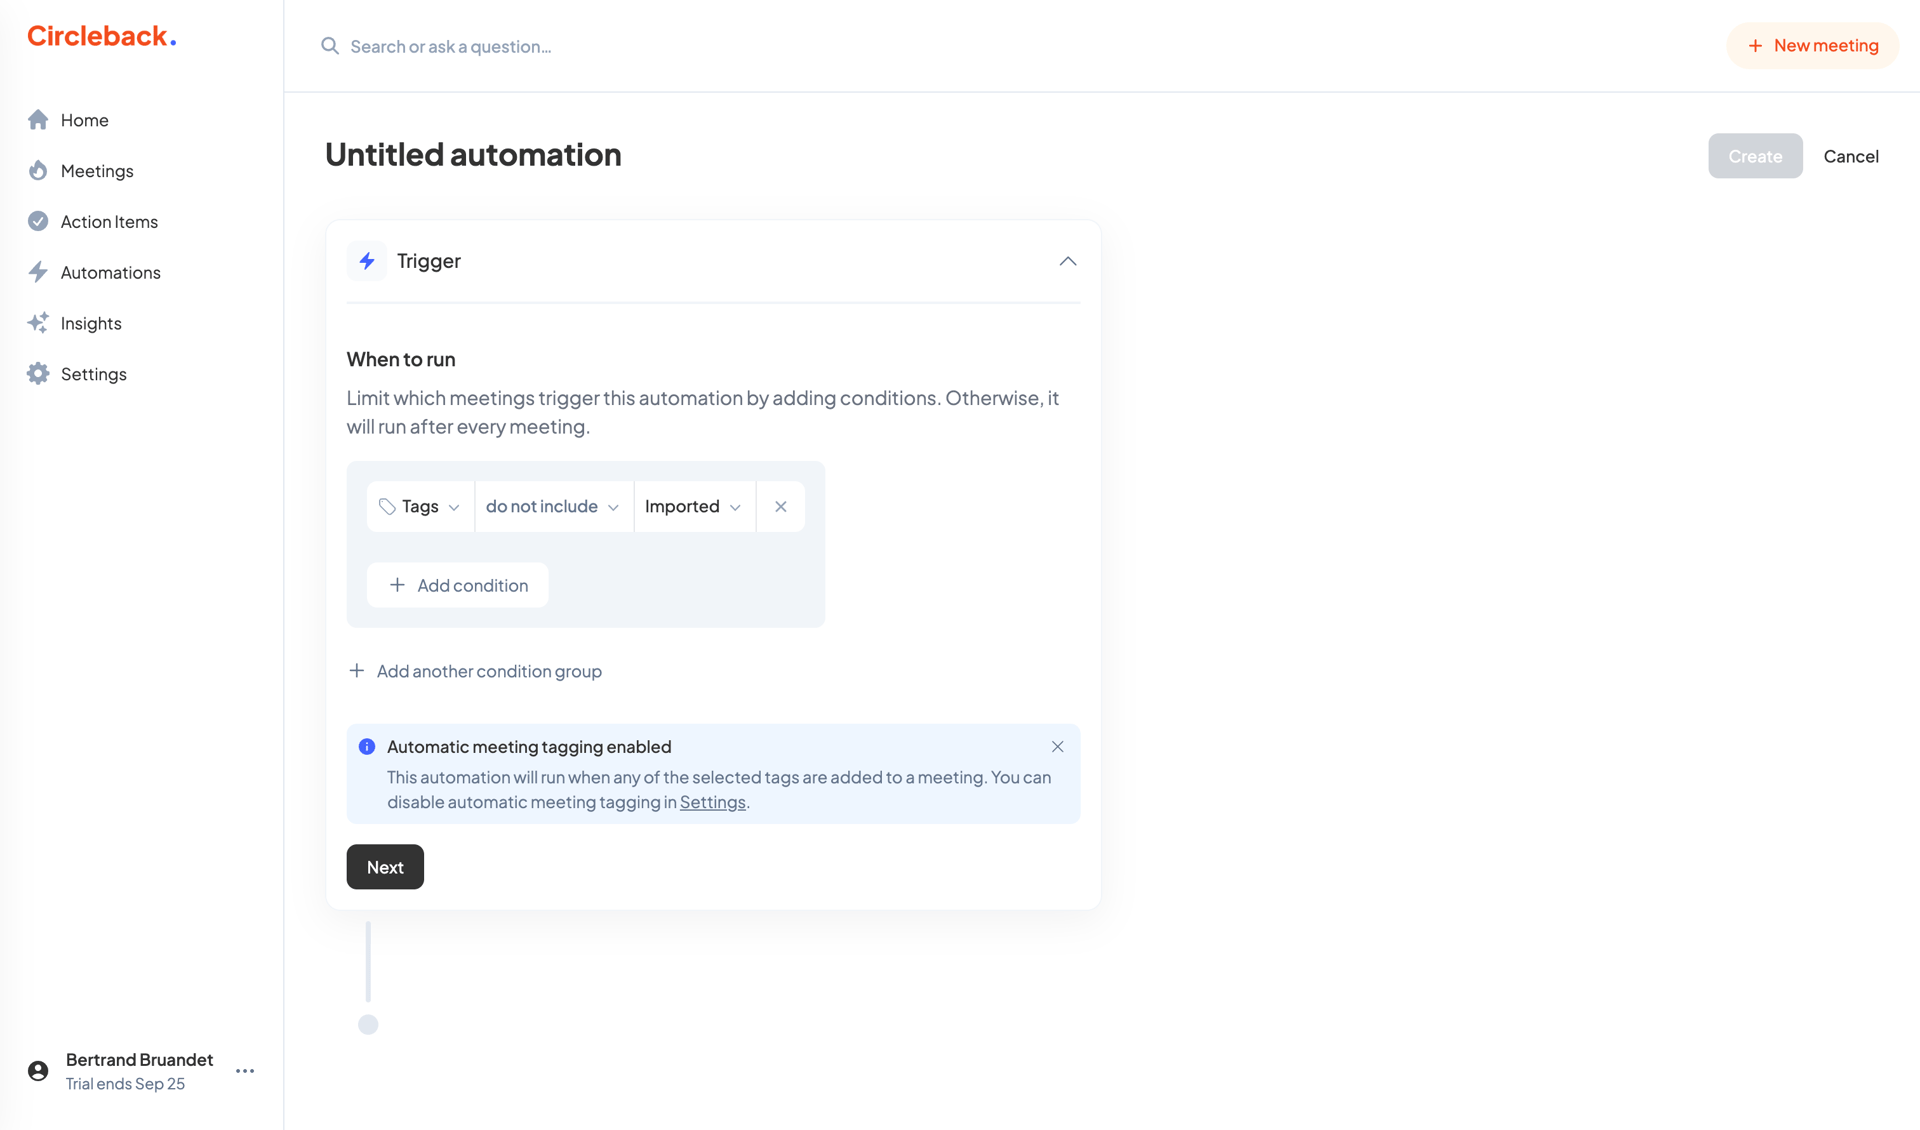Click the Trigger lightning icon on the card

pos(367,260)
